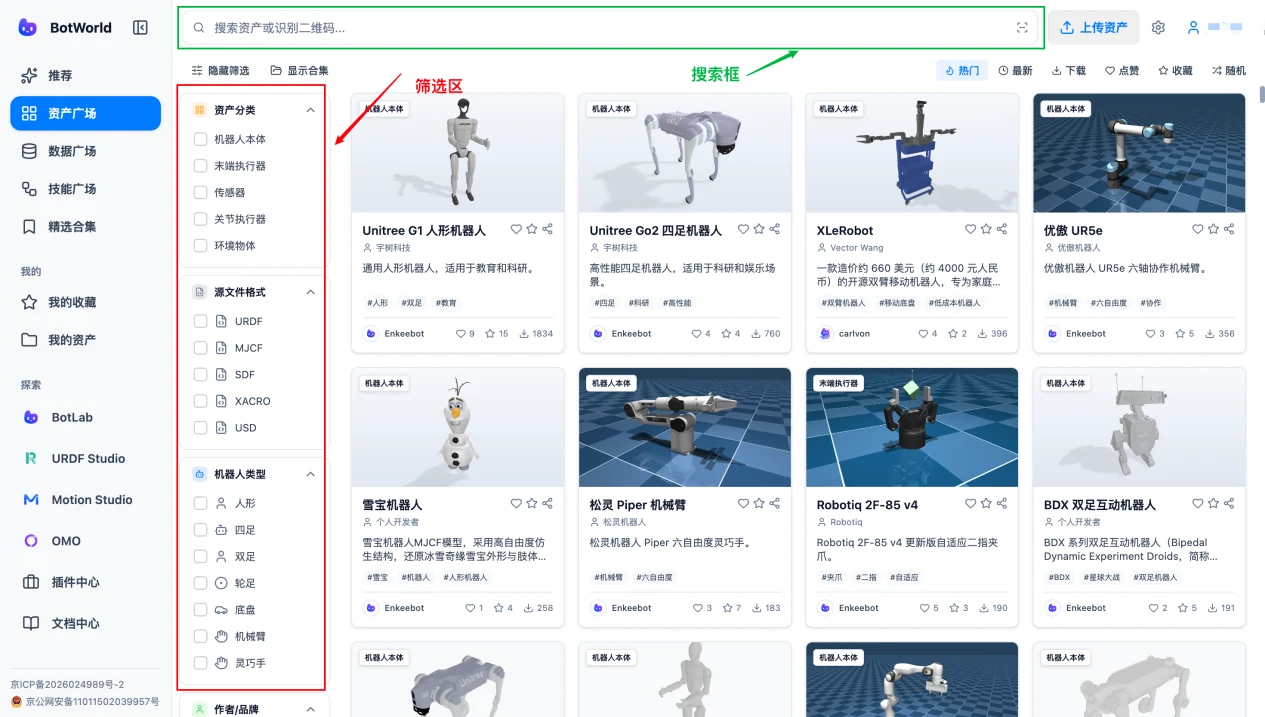Screen dimensions: 1265x717
Task: Check the SDF format checkbox
Action: (x=200, y=374)
